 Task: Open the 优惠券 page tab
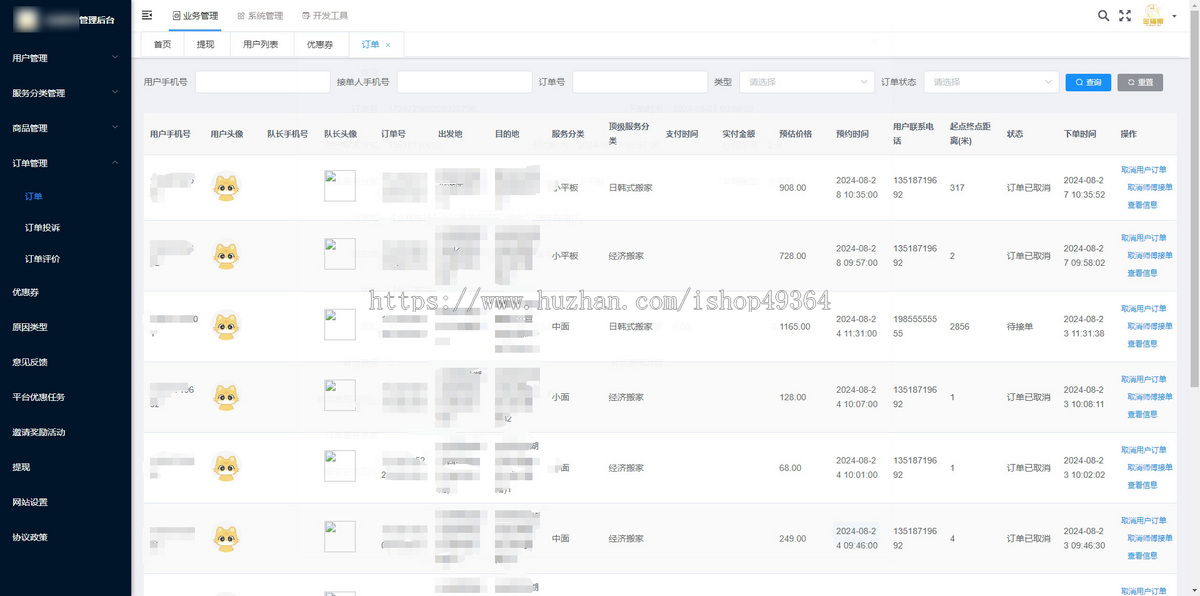coord(320,45)
